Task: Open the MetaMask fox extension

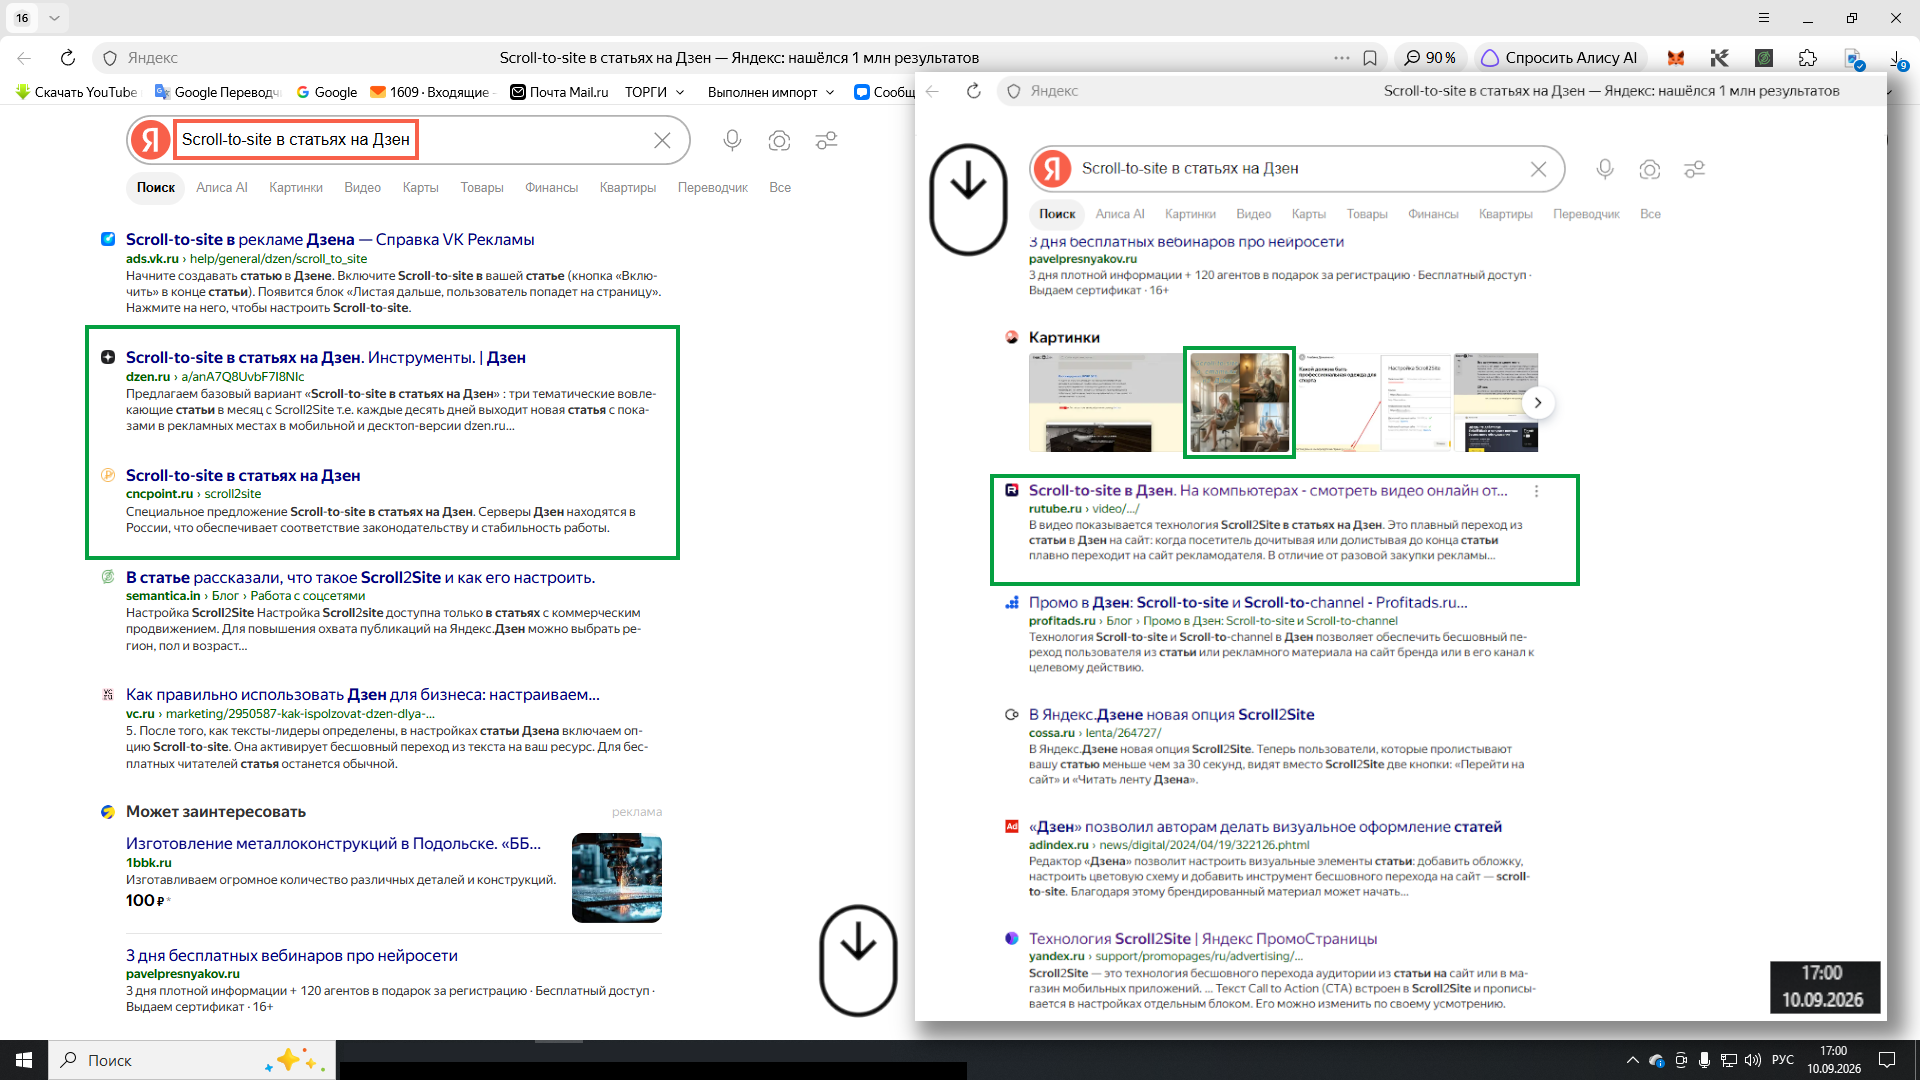Action: [x=1676, y=58]
